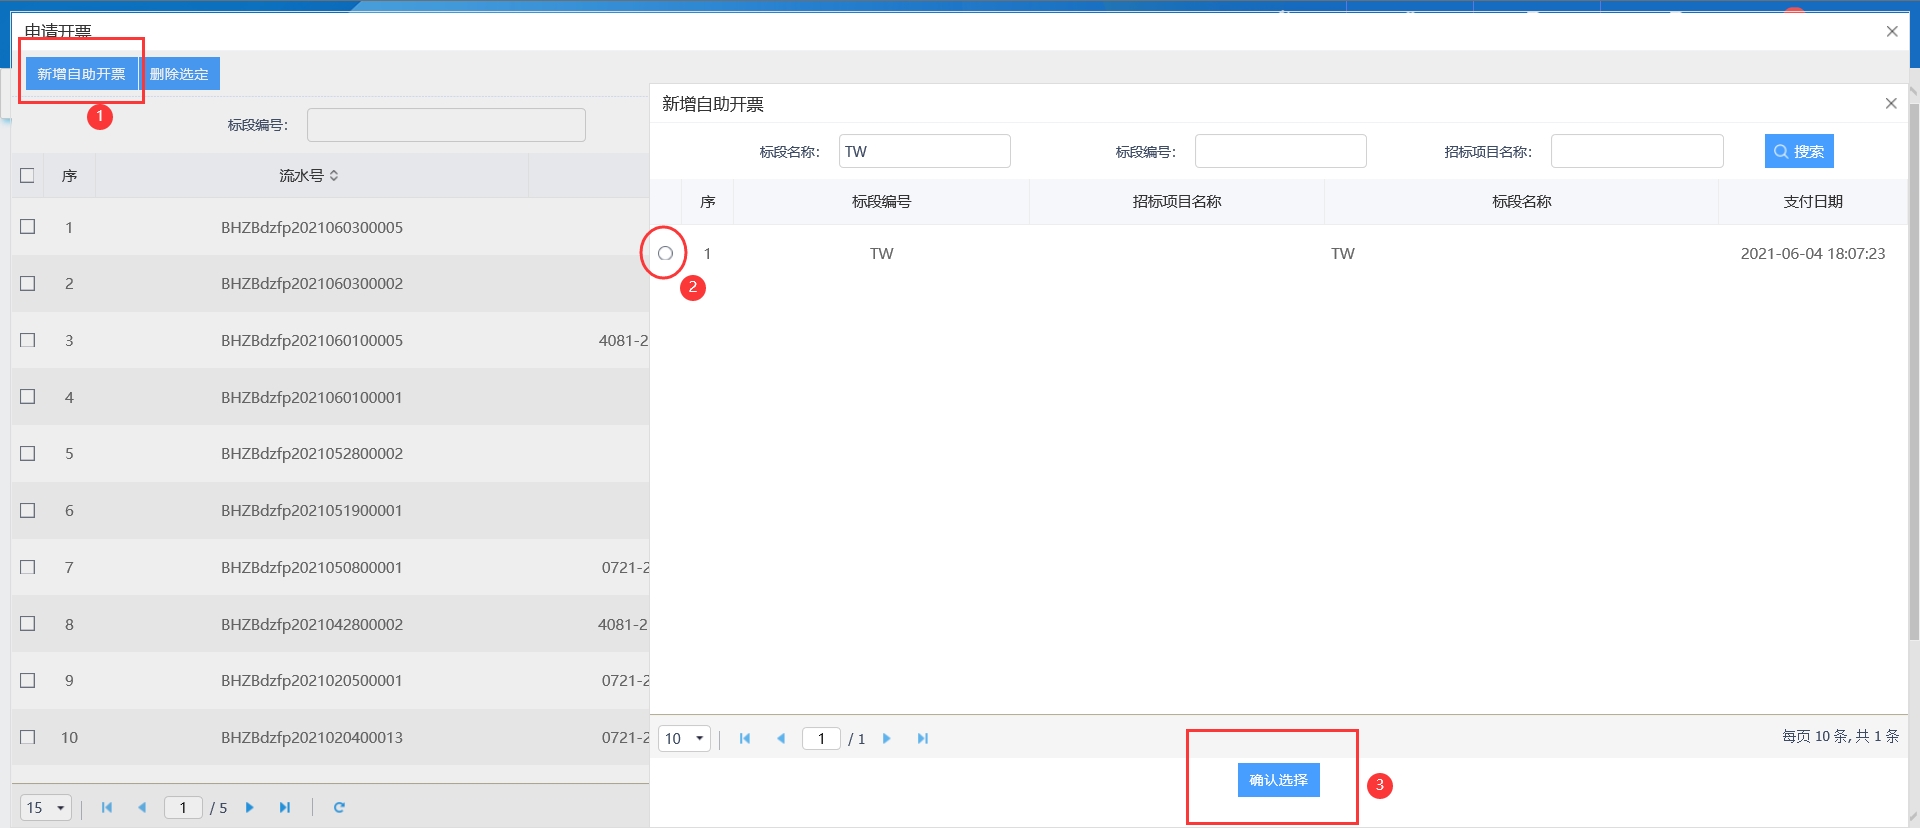Image resolution: width=1920 pixels, height=828 pixels.
Task: Click first page arrow in dialog pager
Action: tap(745, 739)
